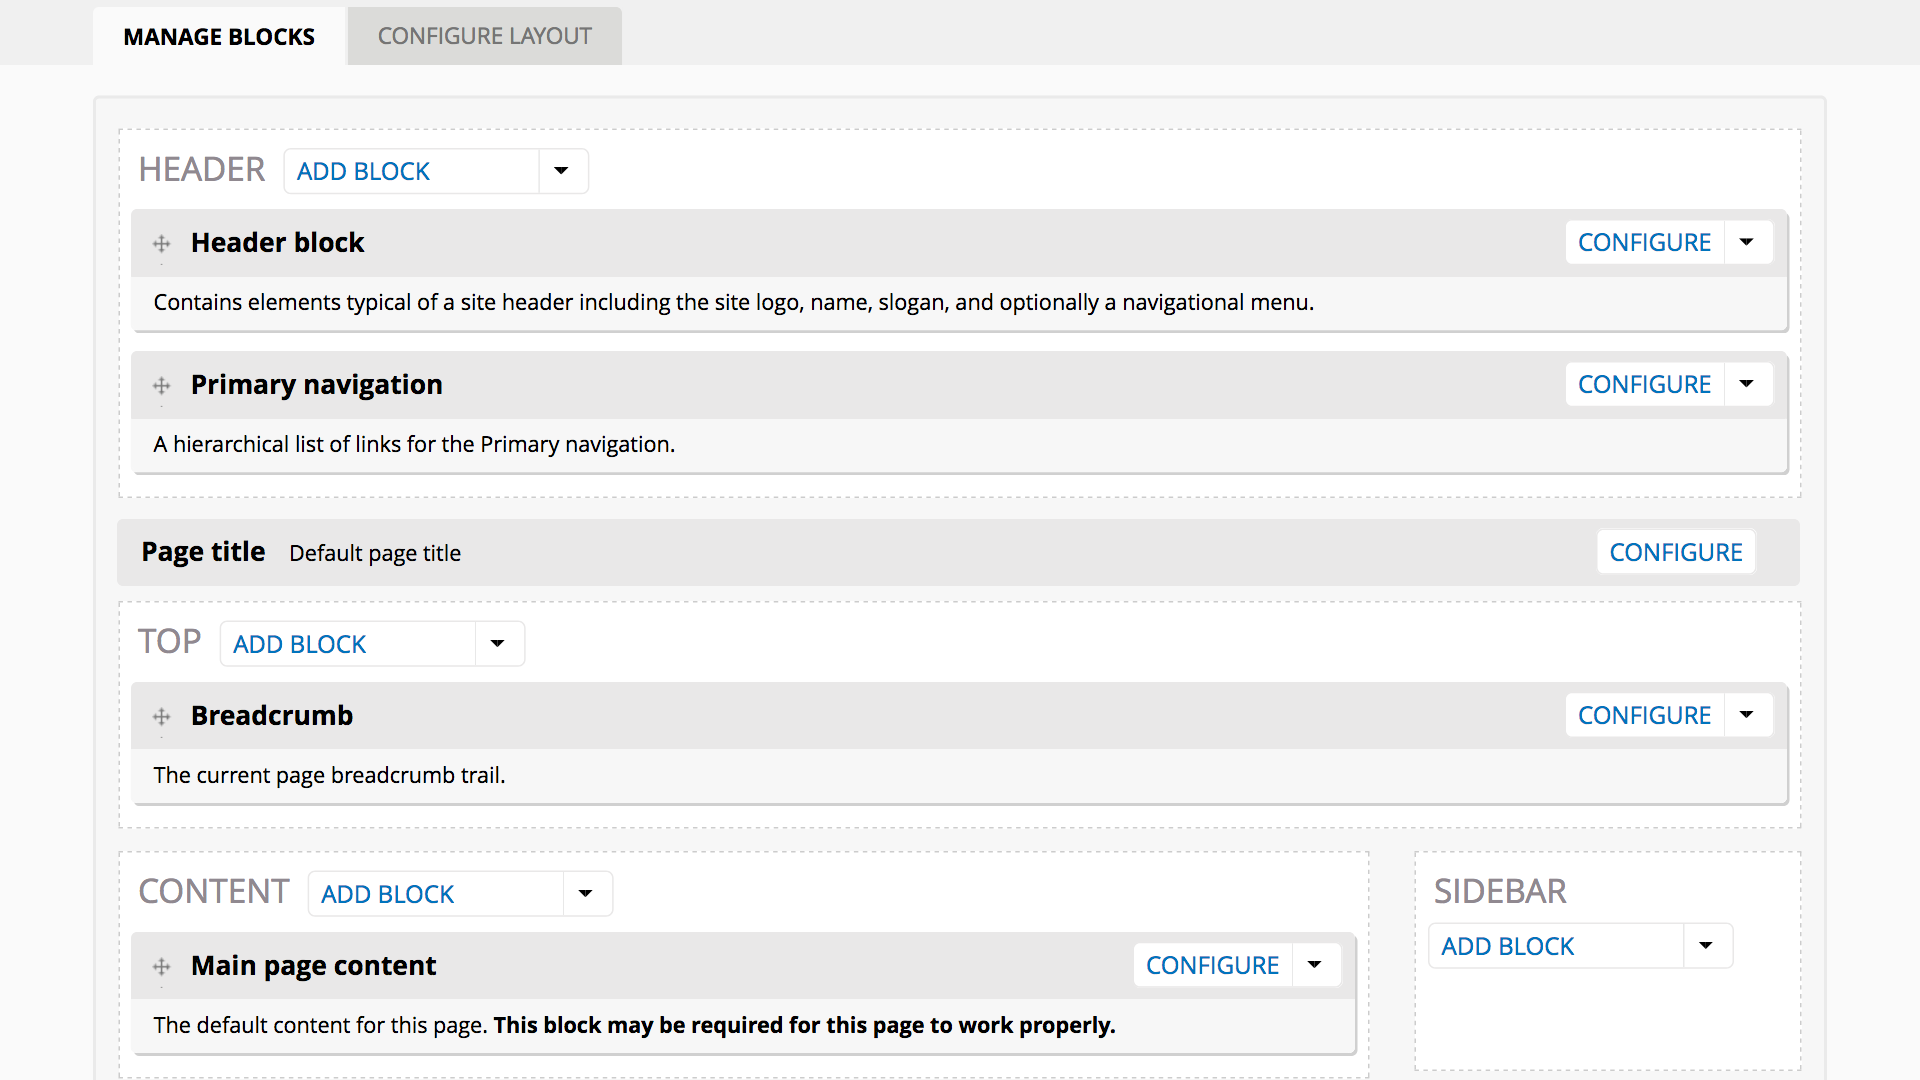Add Block to the Header region
The height and width of the screenshot is (1080, 1920).
point(363,171)
